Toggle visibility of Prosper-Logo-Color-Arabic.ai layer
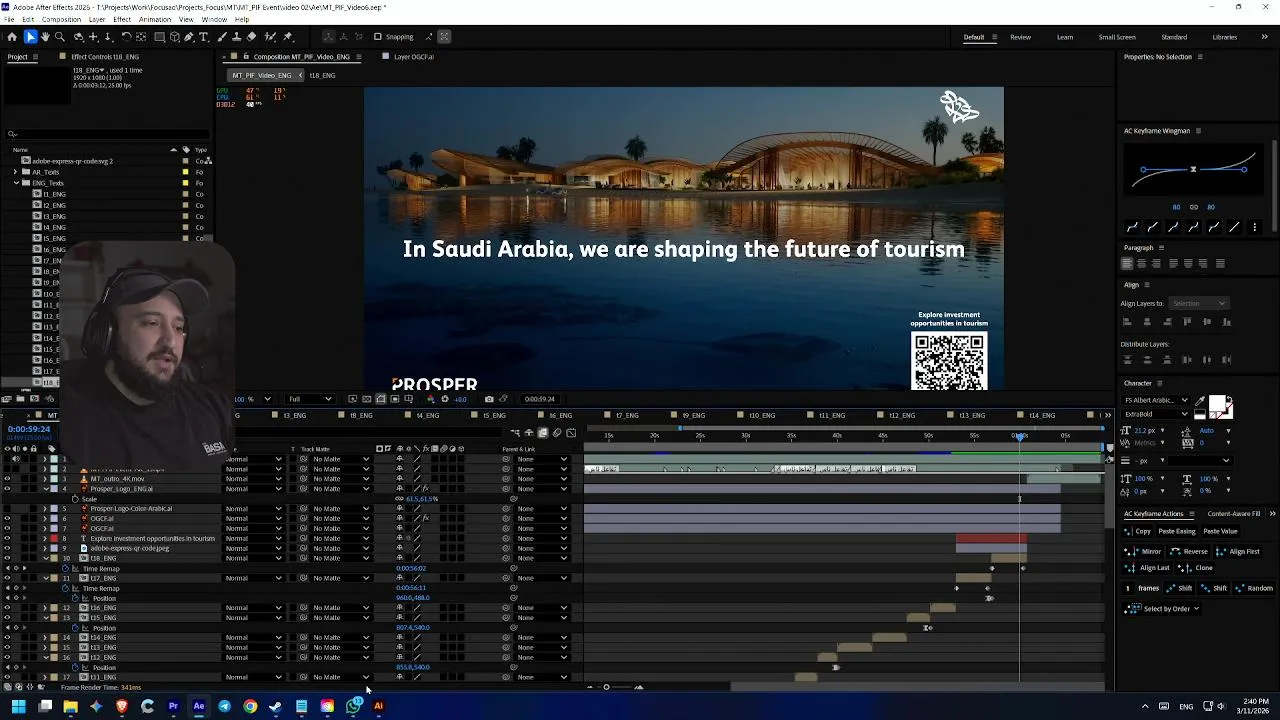Image resolution: width=1280 pixels, height=720 pixels. 7,508
